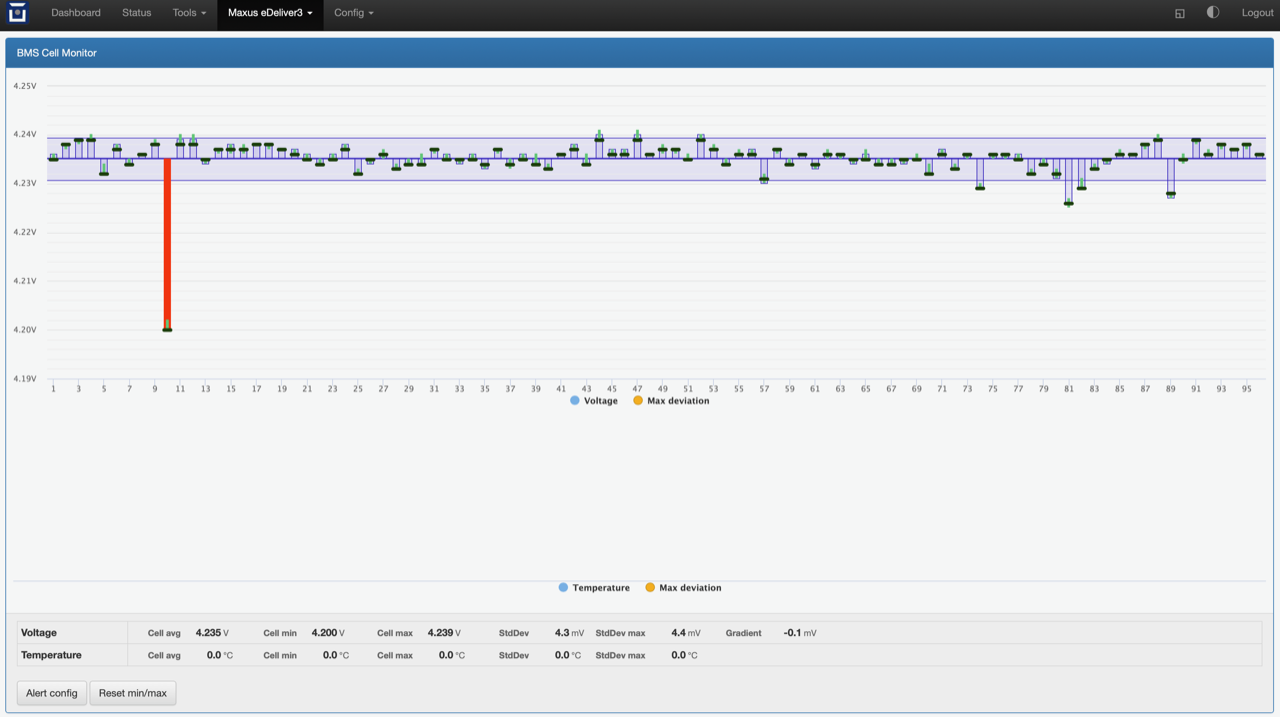The width and height of the screenshot is (1280, 717).
Task: Click the OVMS logo icon
Action: pos(18,13)
